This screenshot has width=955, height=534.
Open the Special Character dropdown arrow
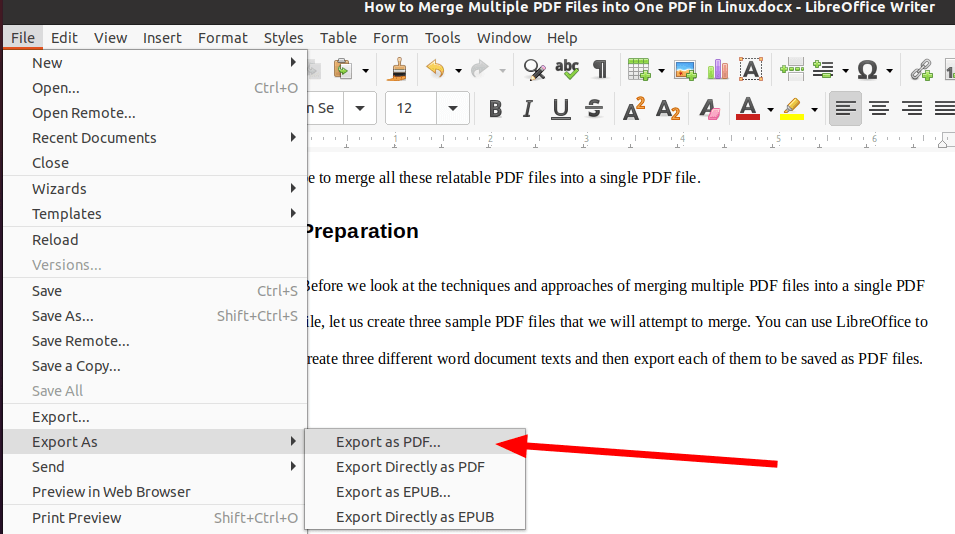[889, 71]
